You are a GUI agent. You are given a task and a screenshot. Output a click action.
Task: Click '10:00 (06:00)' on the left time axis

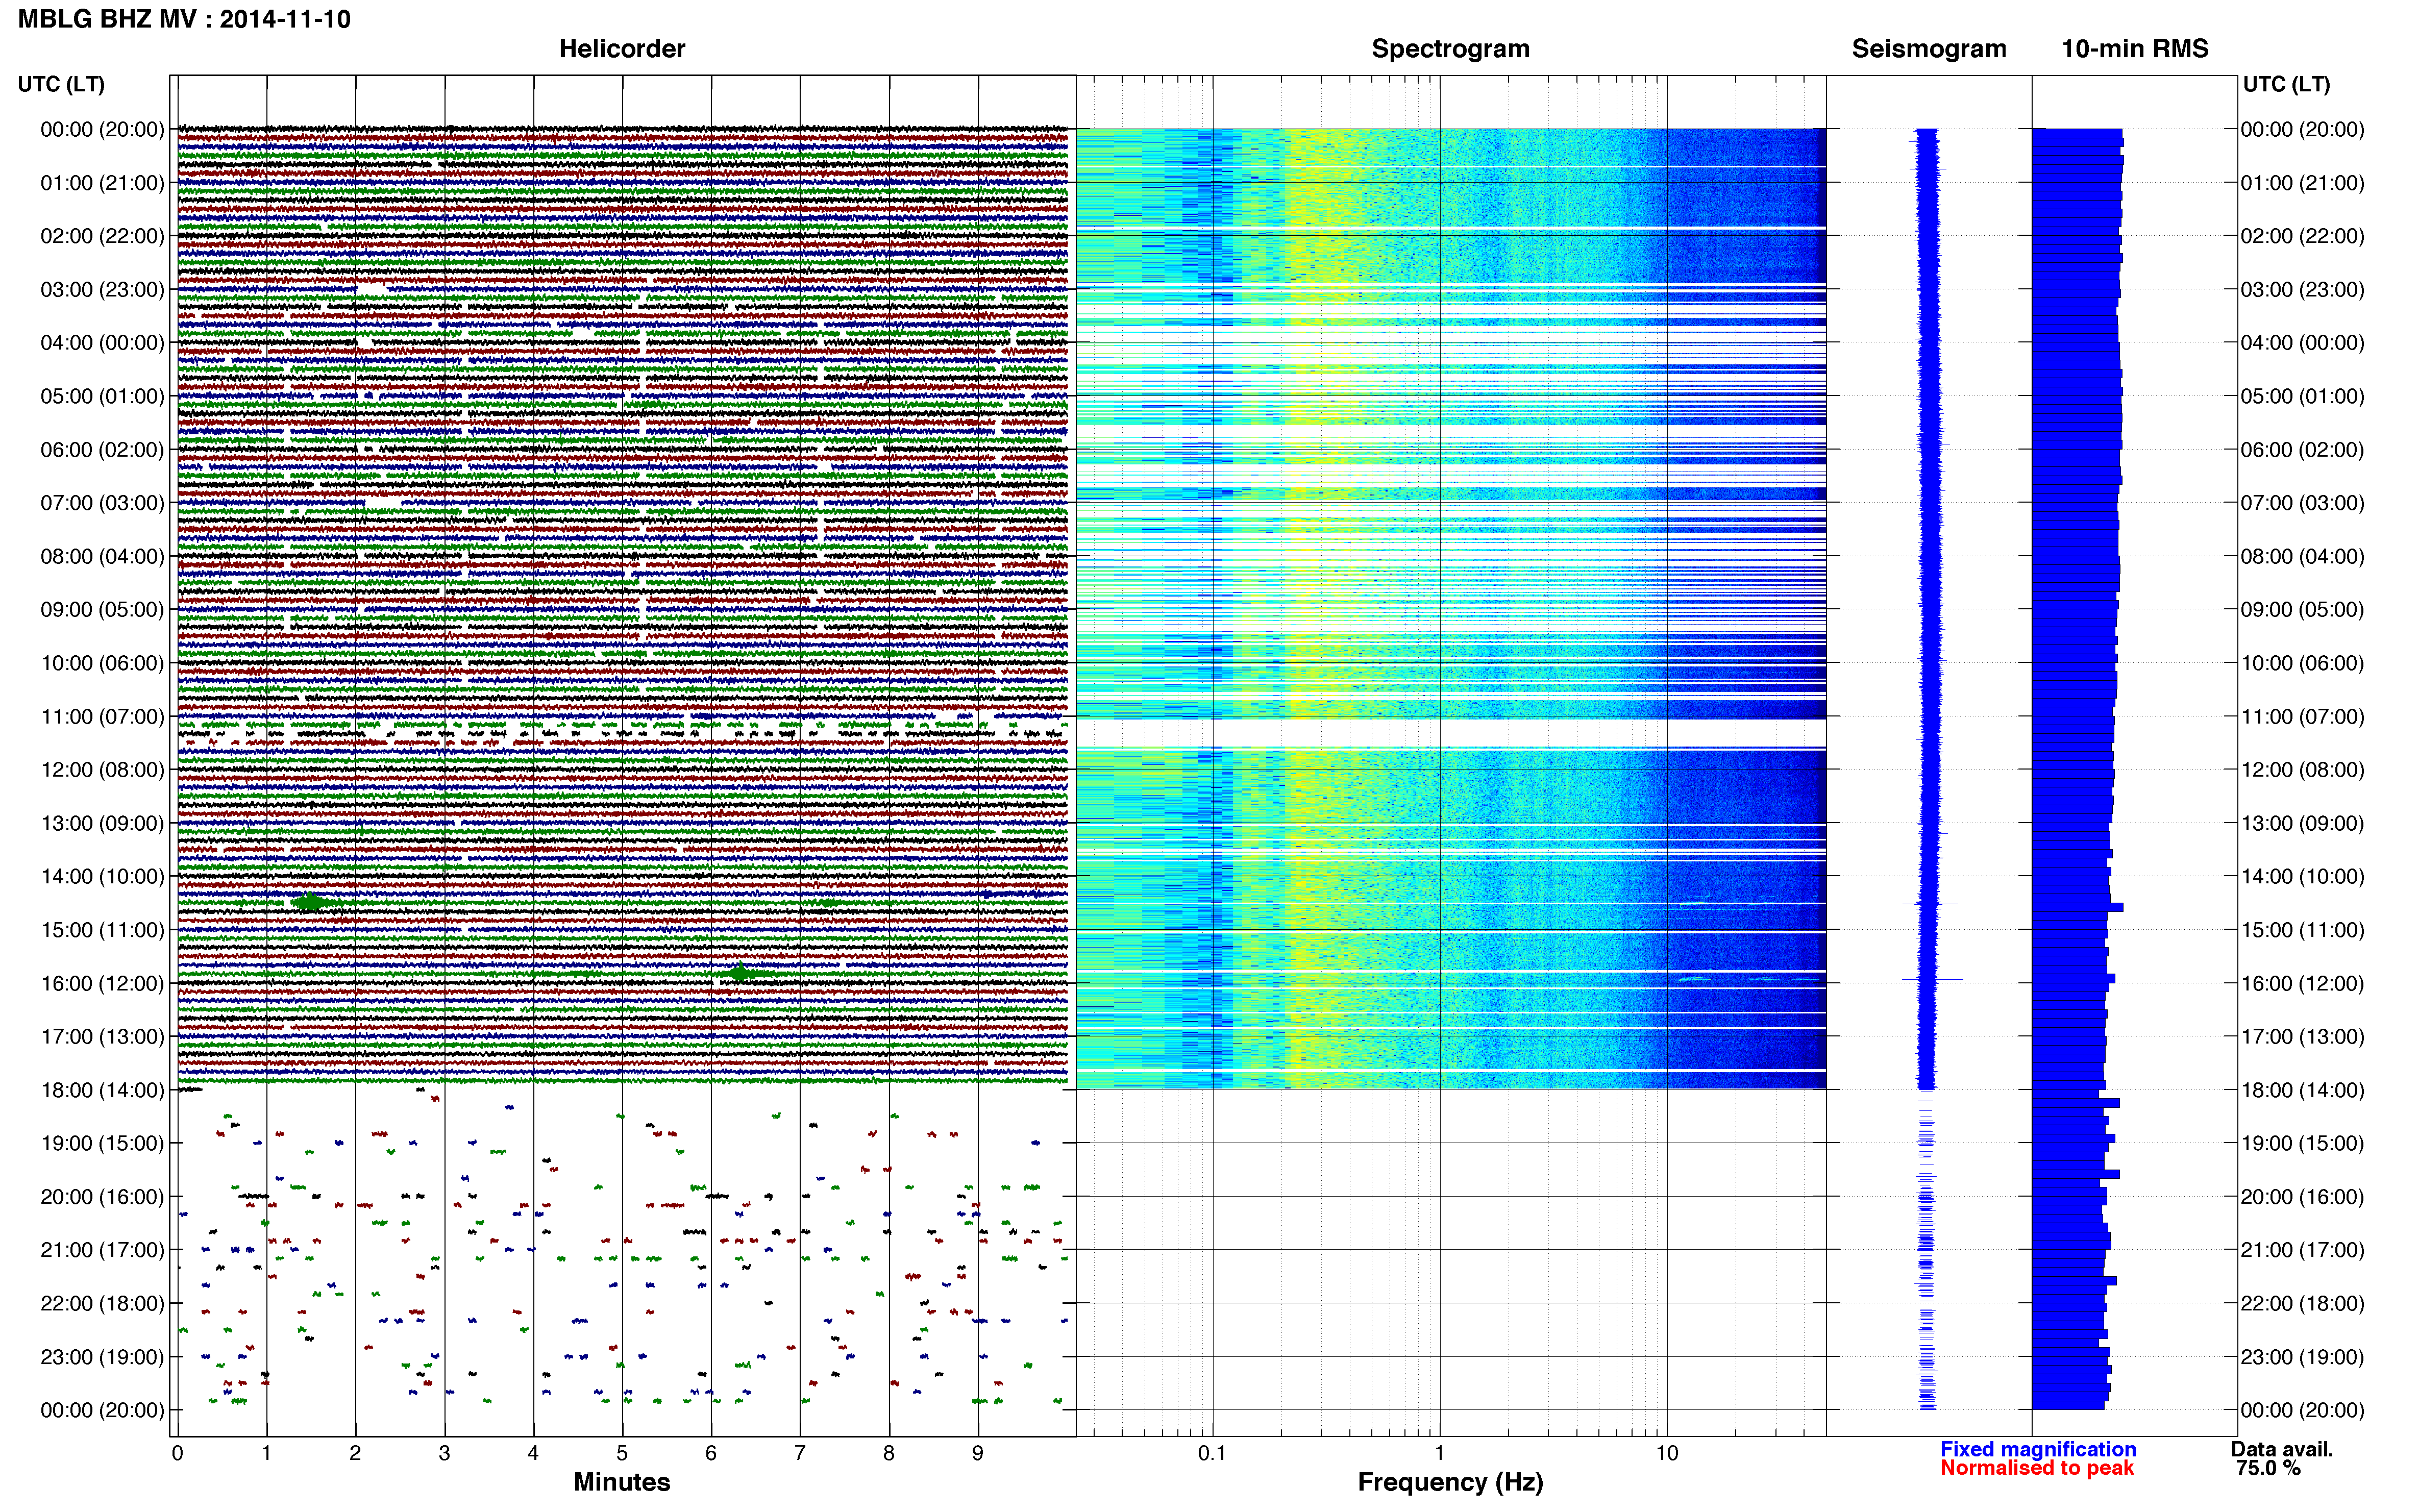pos(102,663)
